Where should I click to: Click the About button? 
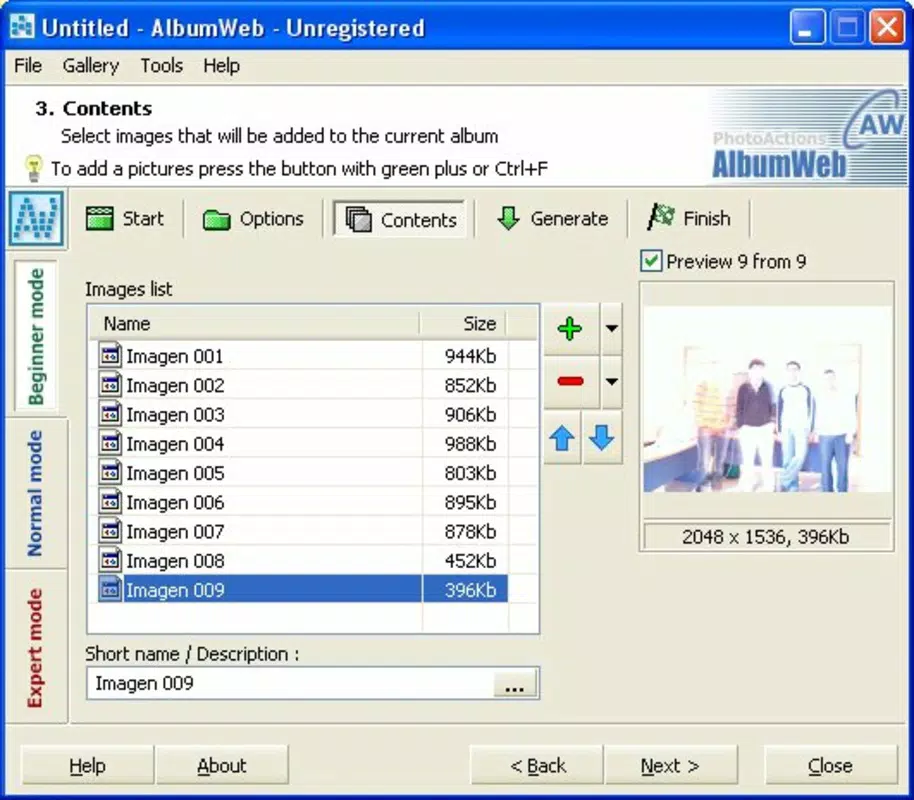[222, 766]
